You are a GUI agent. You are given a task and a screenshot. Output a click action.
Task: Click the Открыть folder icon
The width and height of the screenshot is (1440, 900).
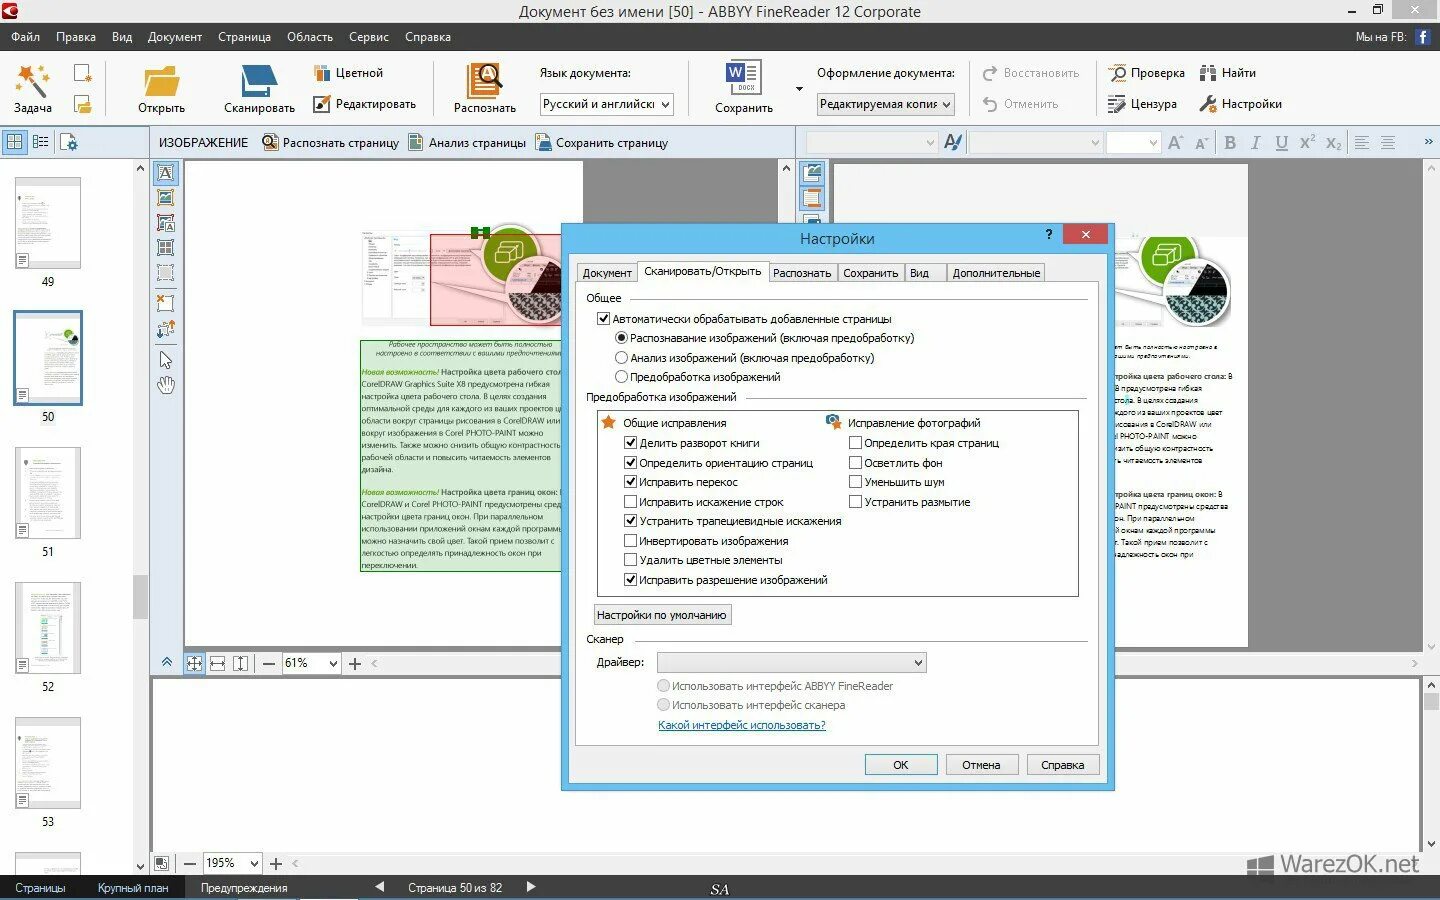click(161, 81)
